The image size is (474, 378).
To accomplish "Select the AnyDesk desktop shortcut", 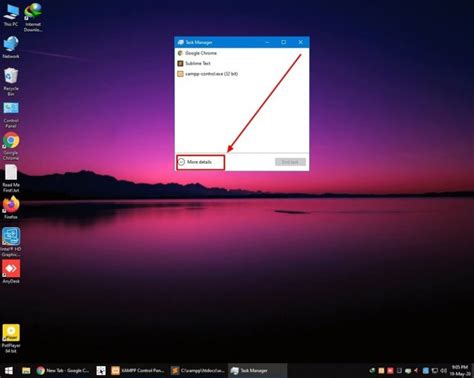I will (11, 272).
